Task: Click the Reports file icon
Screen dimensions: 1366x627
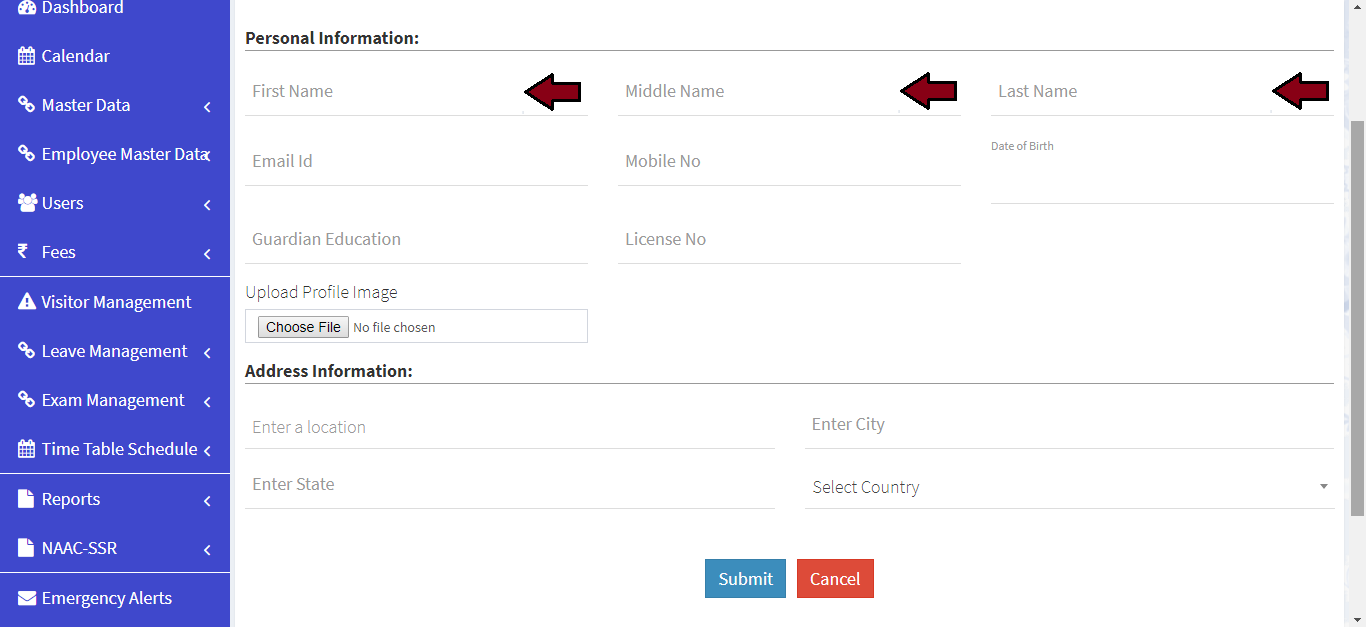Action: (x=27, y=499)
